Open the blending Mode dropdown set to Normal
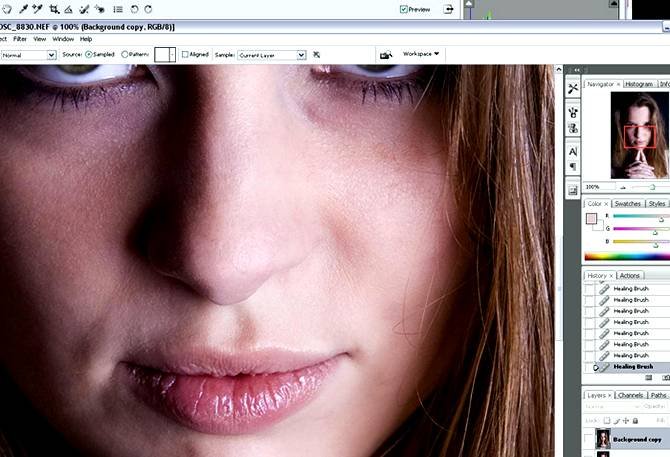670x457 pixels. click(x=28, y=55)
